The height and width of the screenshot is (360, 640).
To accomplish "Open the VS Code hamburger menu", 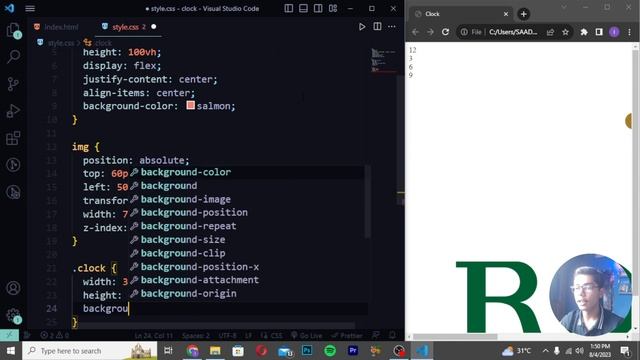I will [x=30, y=9].
